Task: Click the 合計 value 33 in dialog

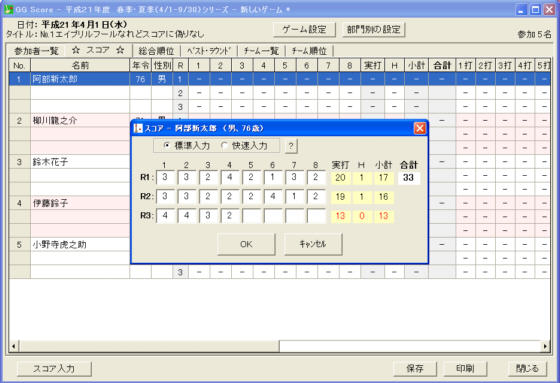Action: 409,178
